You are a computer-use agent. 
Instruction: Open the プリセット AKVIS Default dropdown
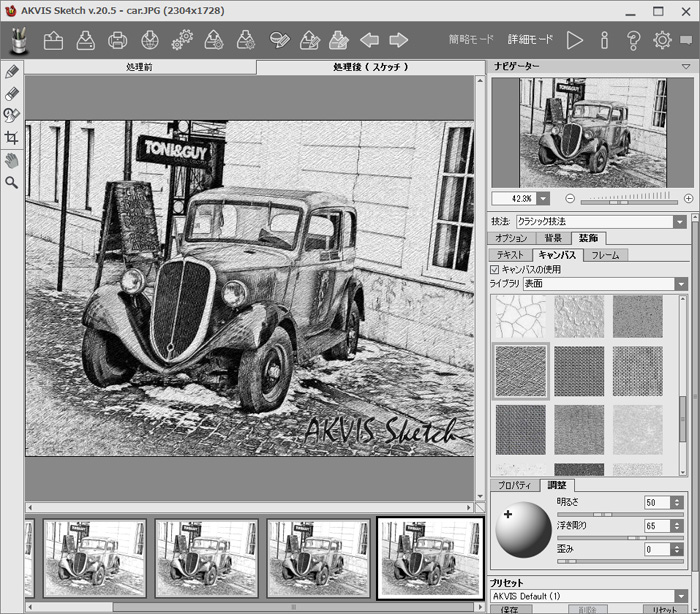(681, 596)
